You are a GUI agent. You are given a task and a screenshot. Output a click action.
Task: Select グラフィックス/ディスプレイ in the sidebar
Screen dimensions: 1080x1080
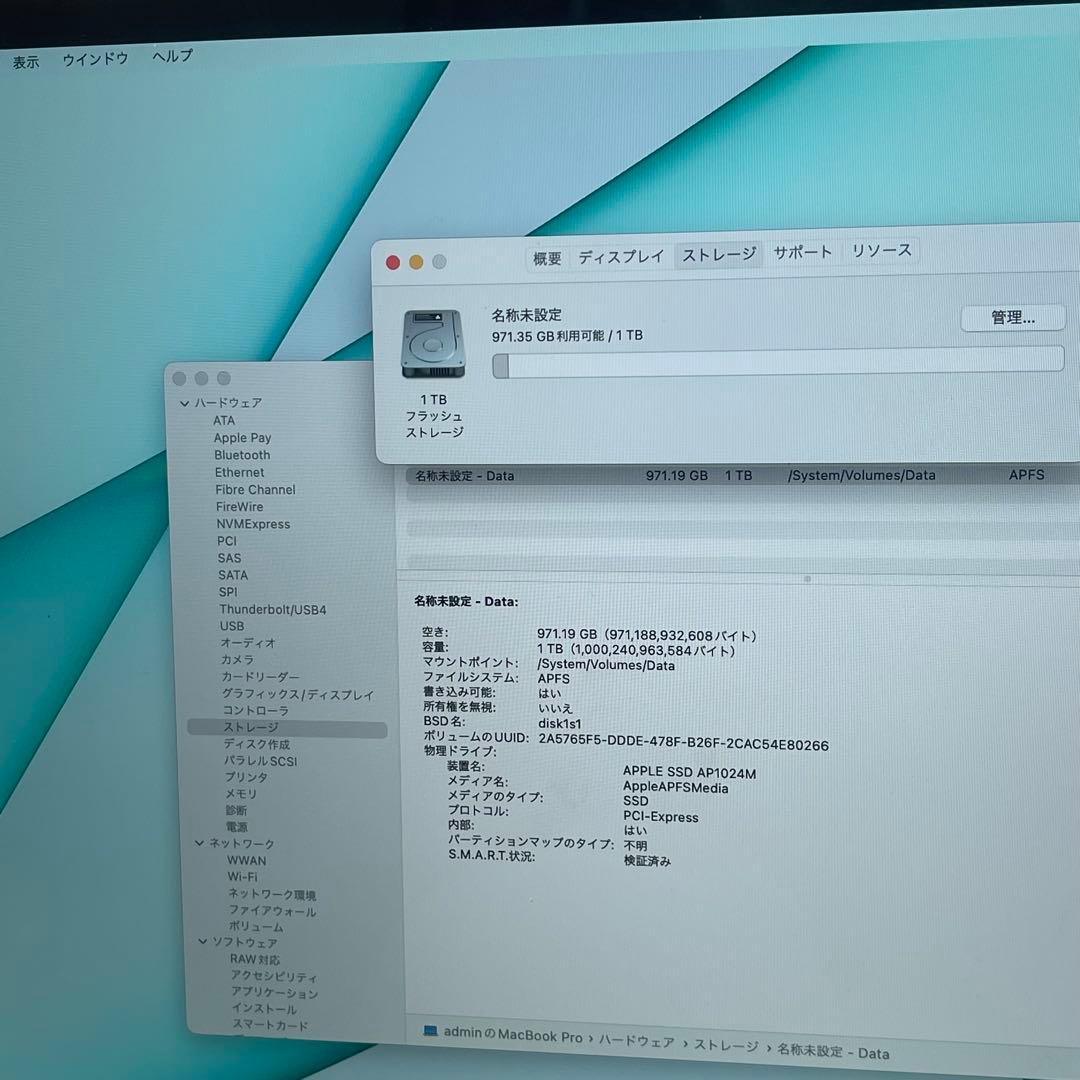(x=298, y=693)
